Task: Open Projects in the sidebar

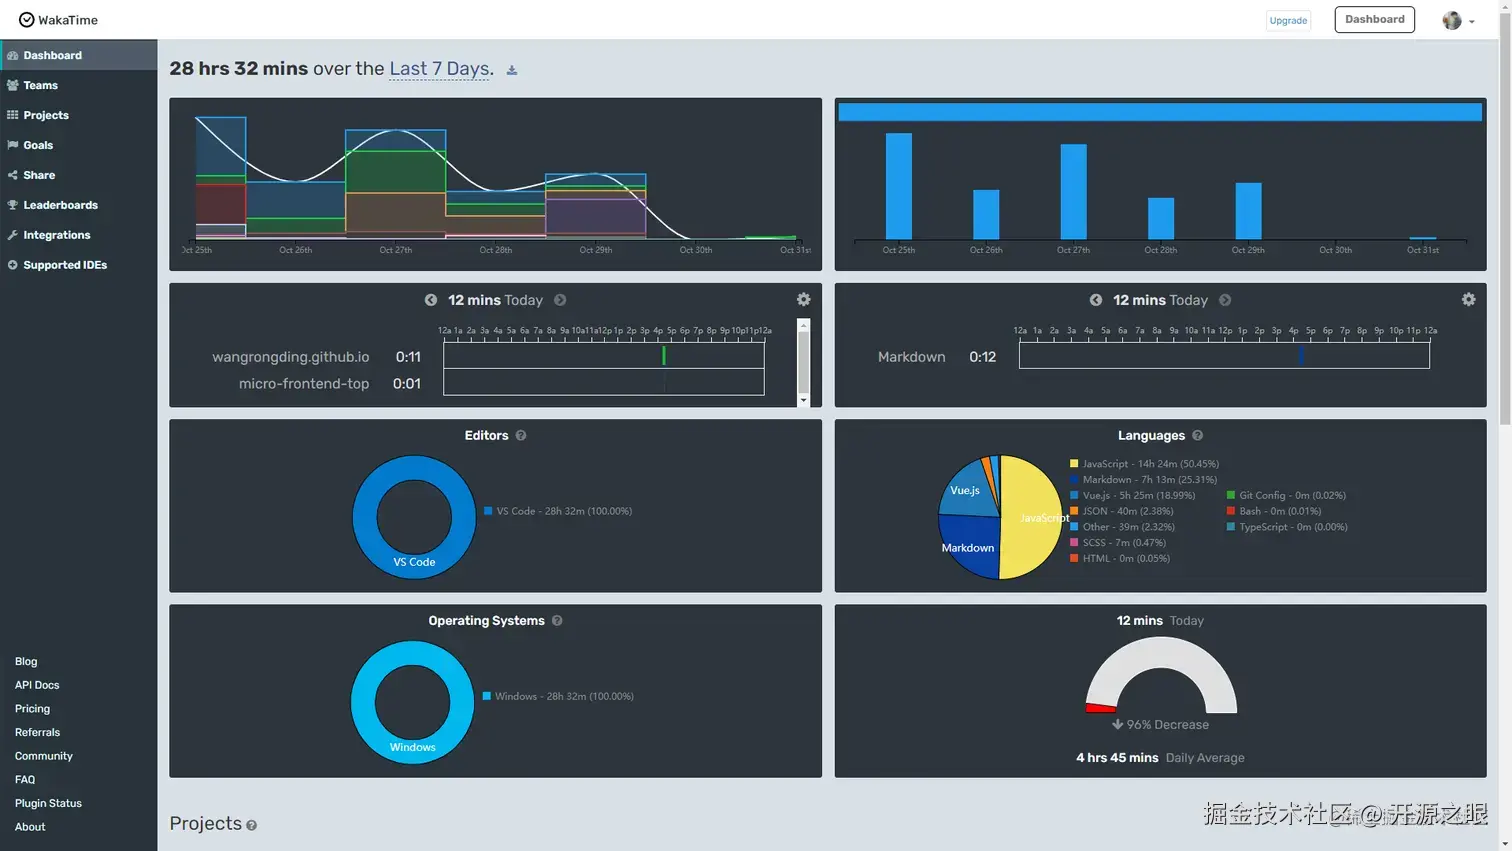Action: tap(79, 115)
